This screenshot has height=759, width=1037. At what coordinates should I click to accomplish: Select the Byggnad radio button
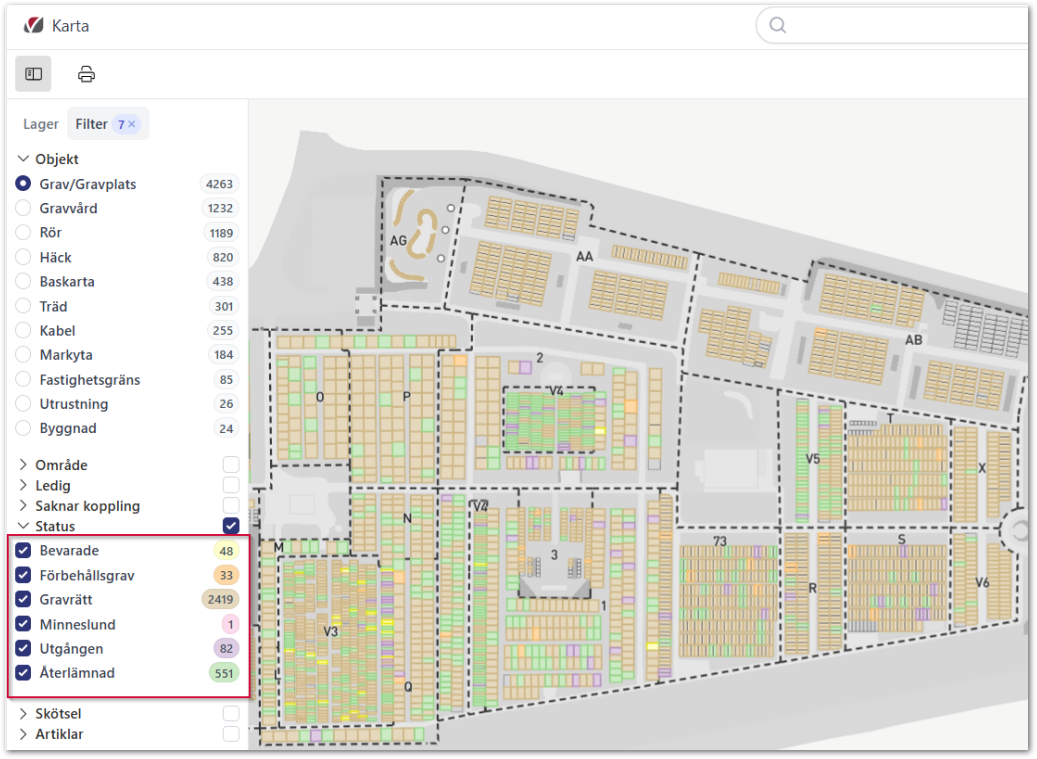click(23, 428)
